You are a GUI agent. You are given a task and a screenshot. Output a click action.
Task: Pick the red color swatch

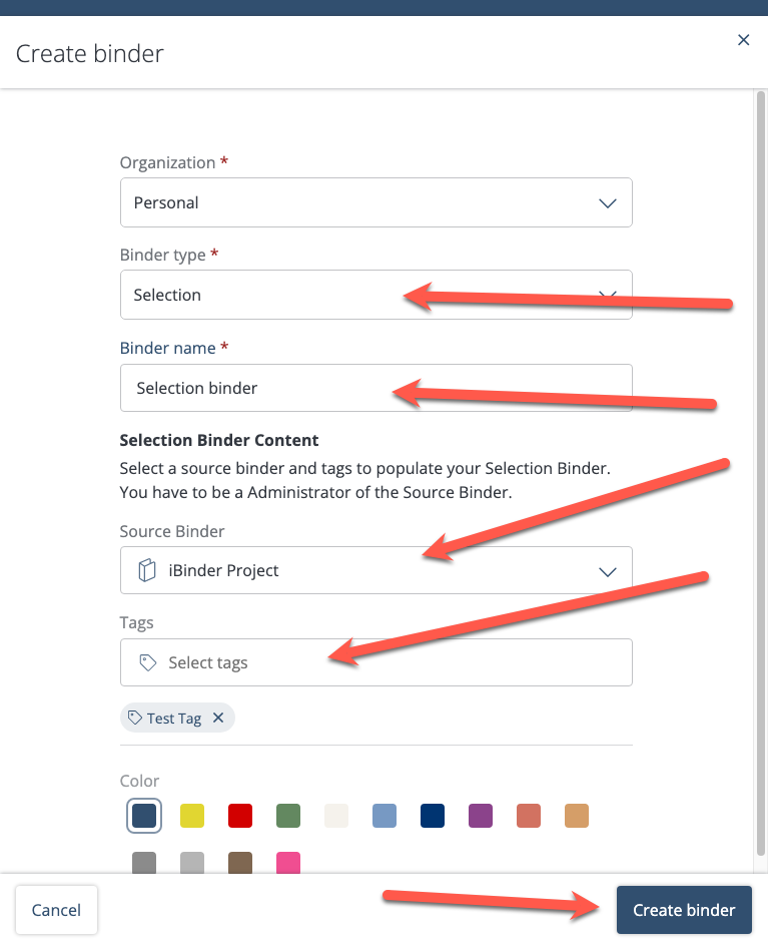click(x=240, y=816)
